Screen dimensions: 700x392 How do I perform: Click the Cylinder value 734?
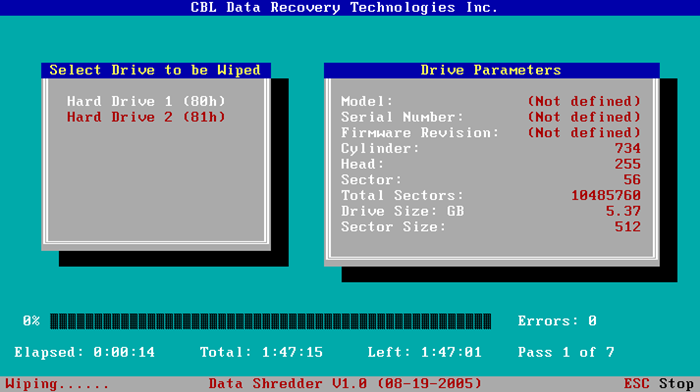[x=628, y=148]
